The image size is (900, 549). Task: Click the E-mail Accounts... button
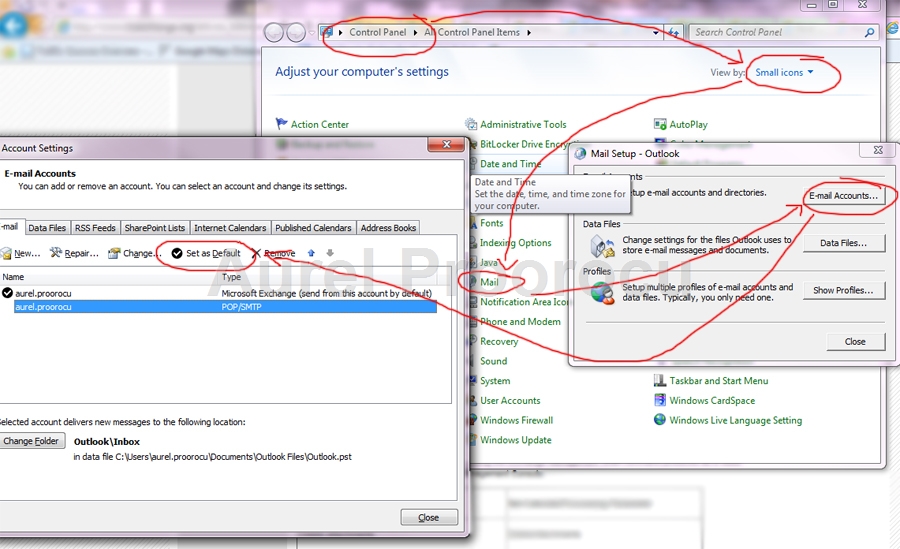tap(843, 196)
